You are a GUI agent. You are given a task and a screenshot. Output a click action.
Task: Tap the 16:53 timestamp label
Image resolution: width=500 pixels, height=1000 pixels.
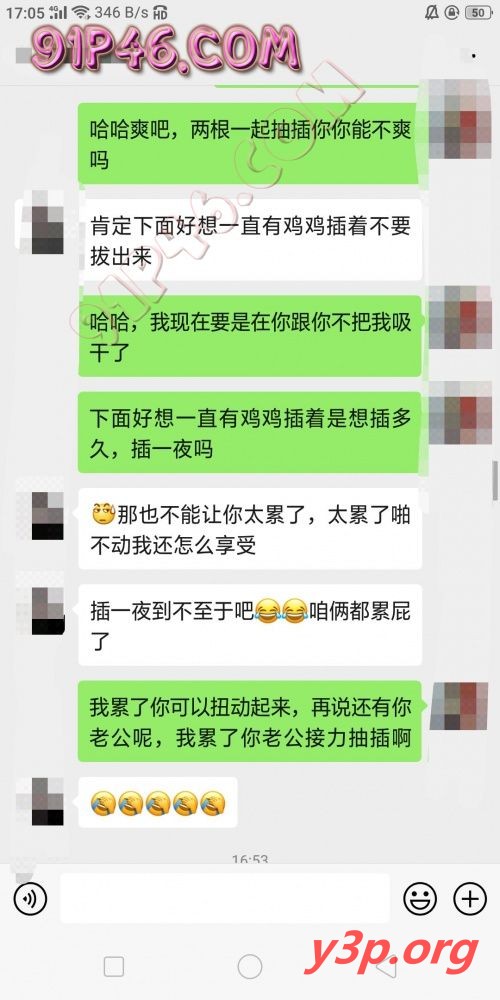[250, 859]
